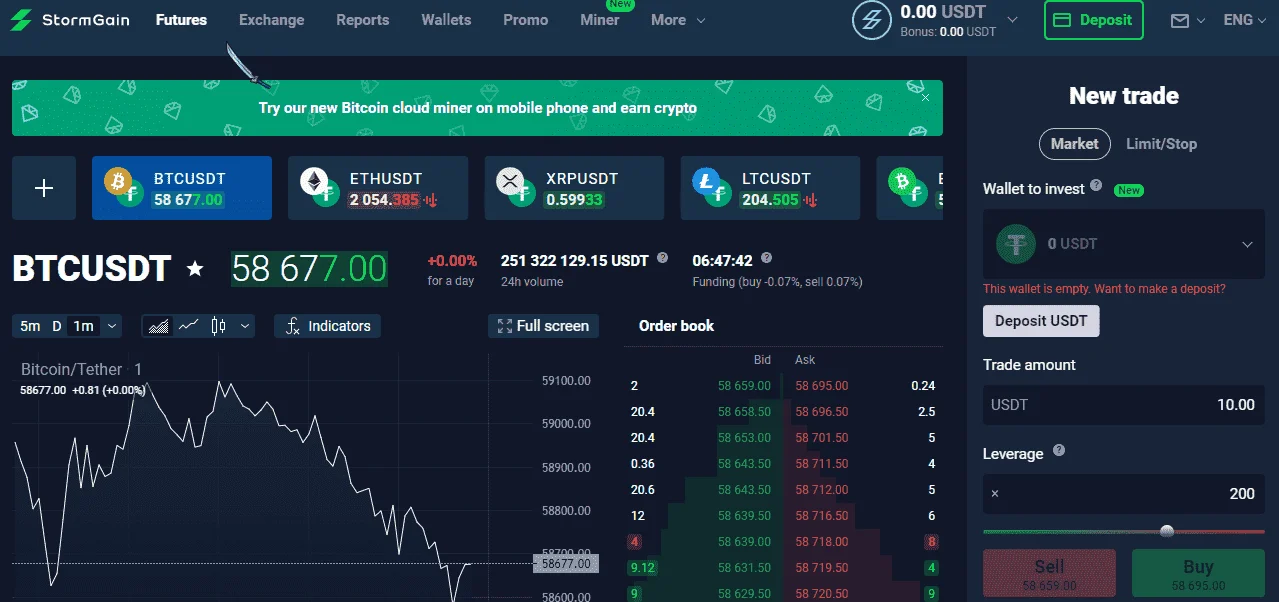Screen dimensions: 1279x602
Task: Close the Bitcoin cloud miner banner
Action: tap(925, 97)
